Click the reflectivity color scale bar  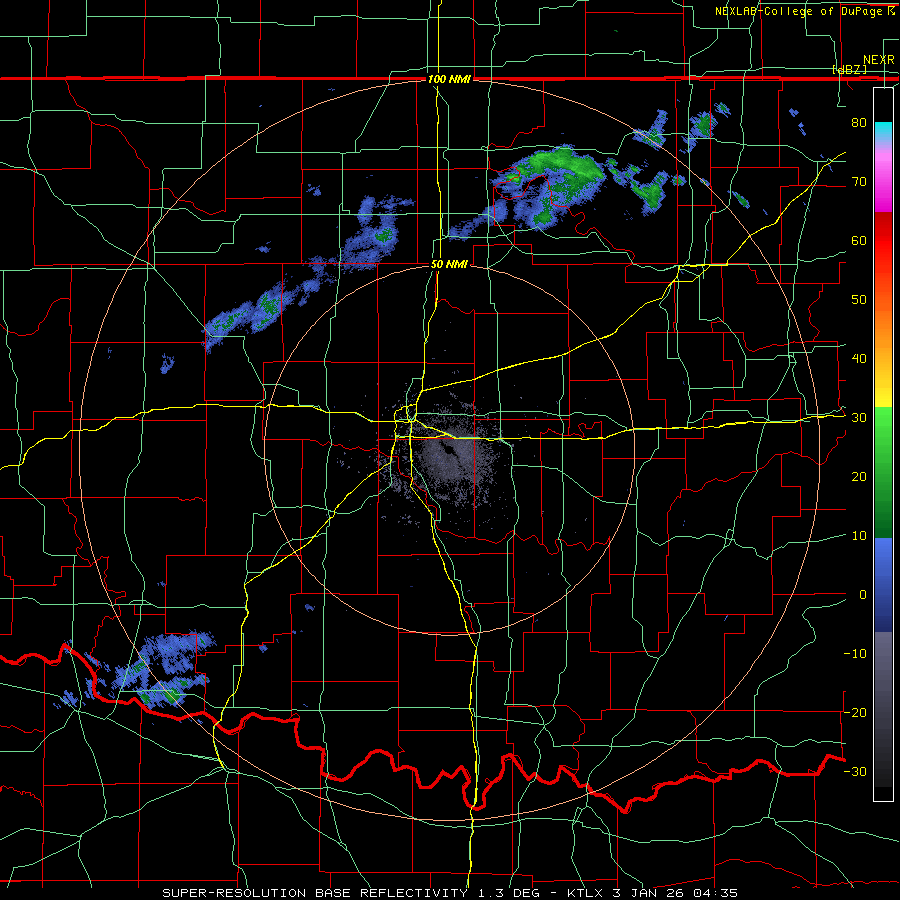pos(883,444)
